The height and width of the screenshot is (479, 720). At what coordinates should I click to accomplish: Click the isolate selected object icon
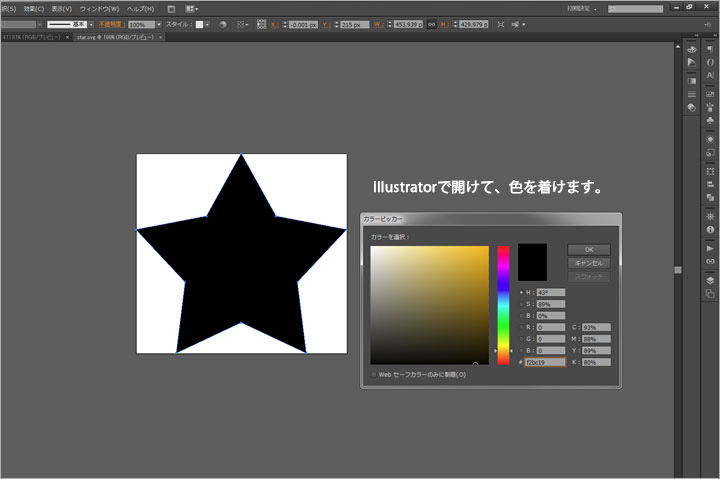(x=501, y=24)
